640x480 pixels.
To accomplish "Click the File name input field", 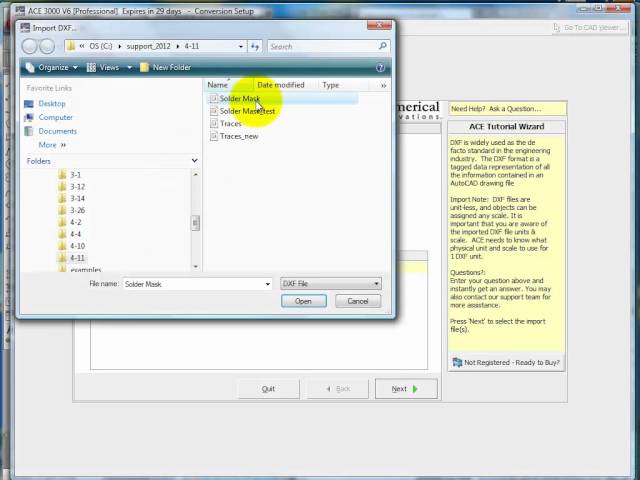I will pos(193,284).
